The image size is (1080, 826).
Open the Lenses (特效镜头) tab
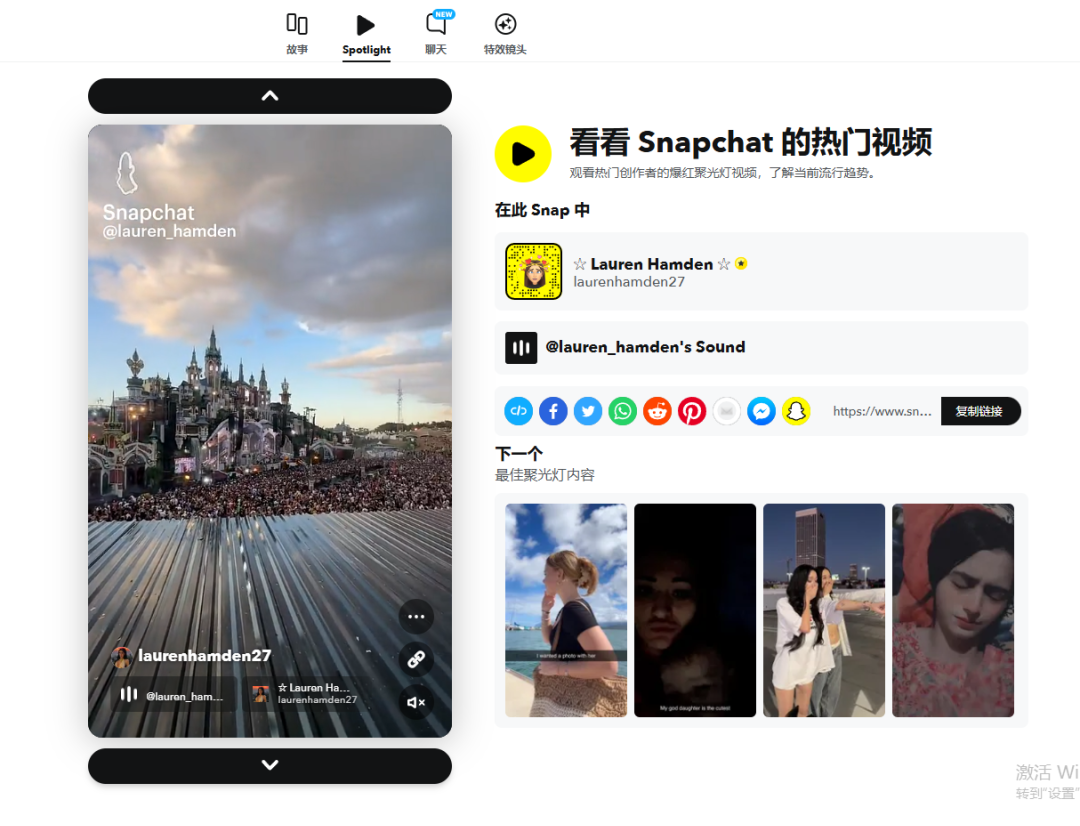coord(505,34)
